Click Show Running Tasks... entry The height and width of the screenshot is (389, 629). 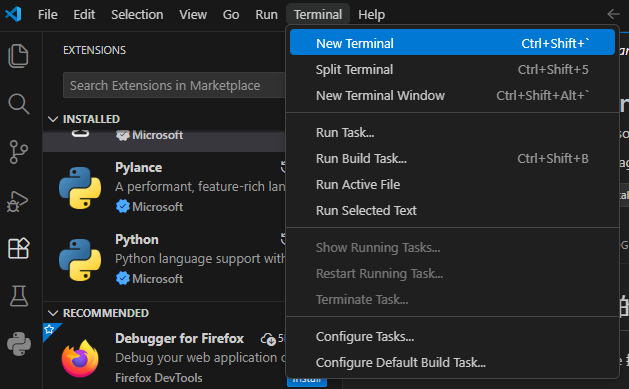pyautogui.click(x=452, y=247)
